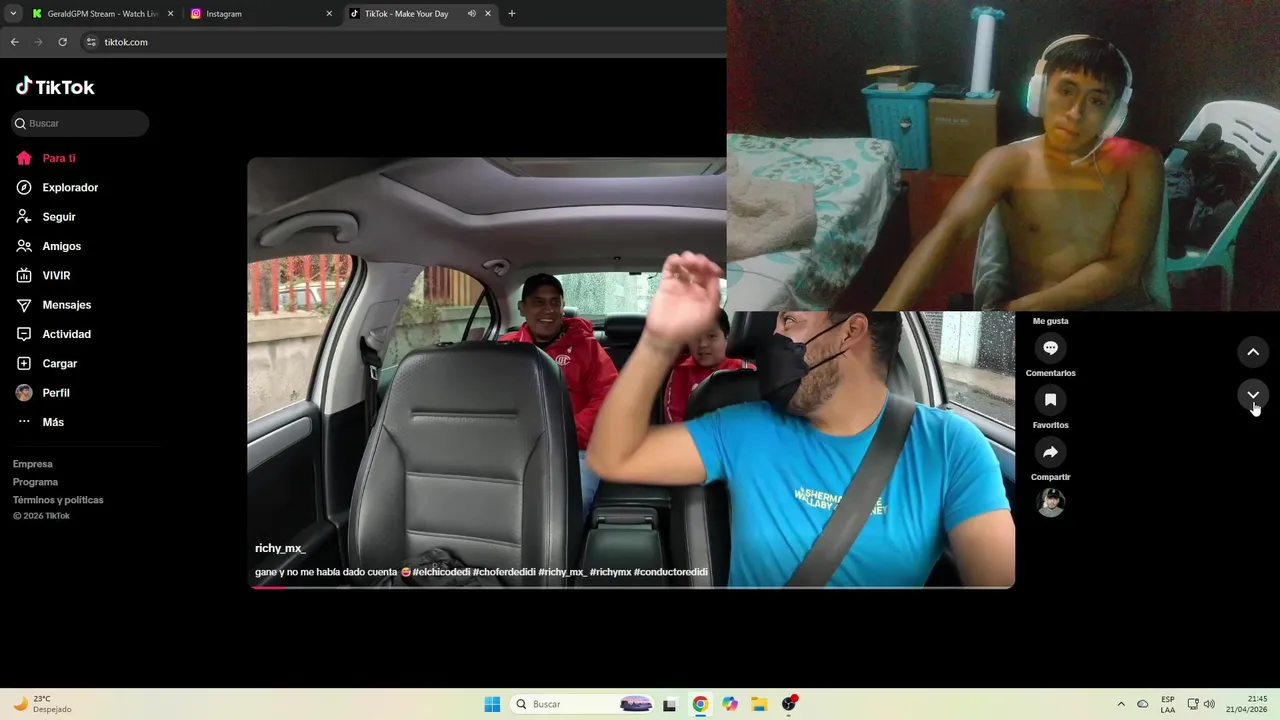Open Google Chrome from the taskbar
This screenshot has height=720, width=1280.
pos(700,704)
